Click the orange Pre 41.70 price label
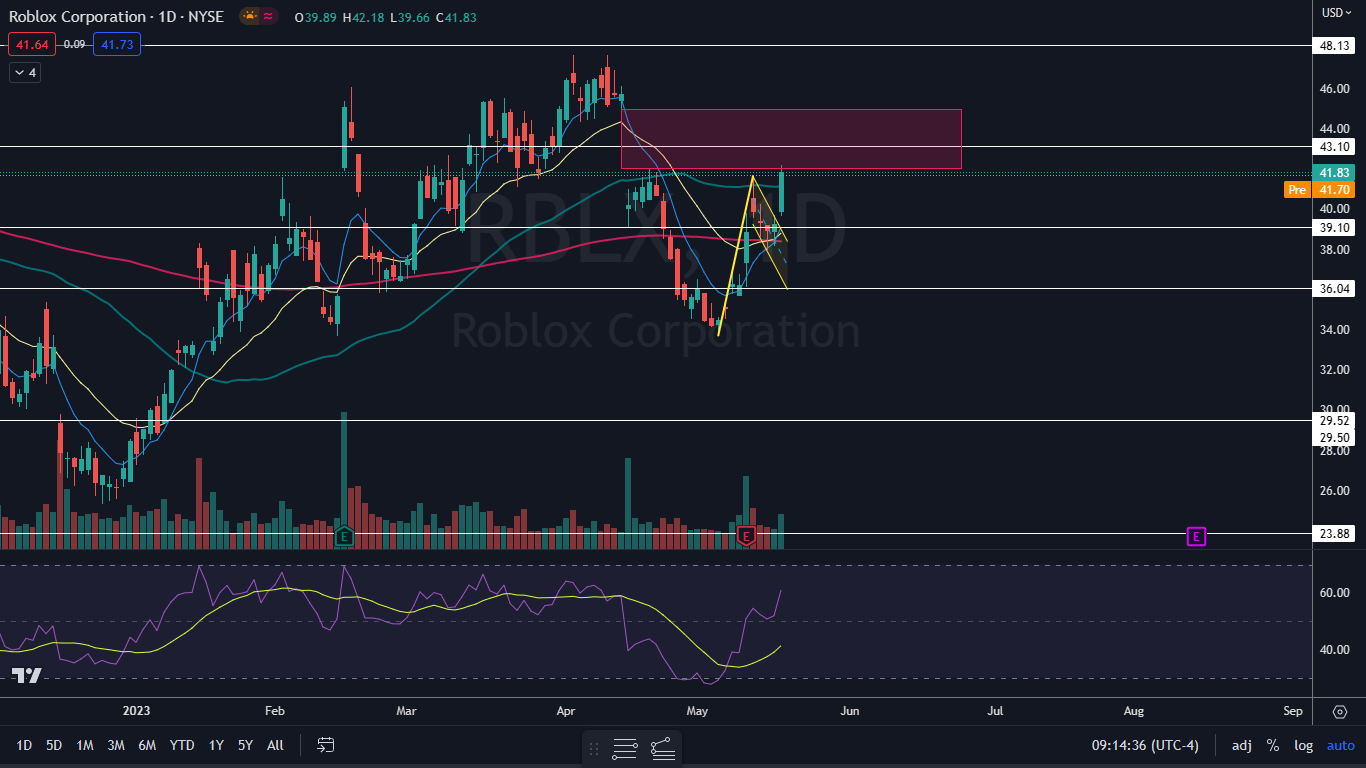Viewport: 1366px width, 768px height. [1320, 189]
